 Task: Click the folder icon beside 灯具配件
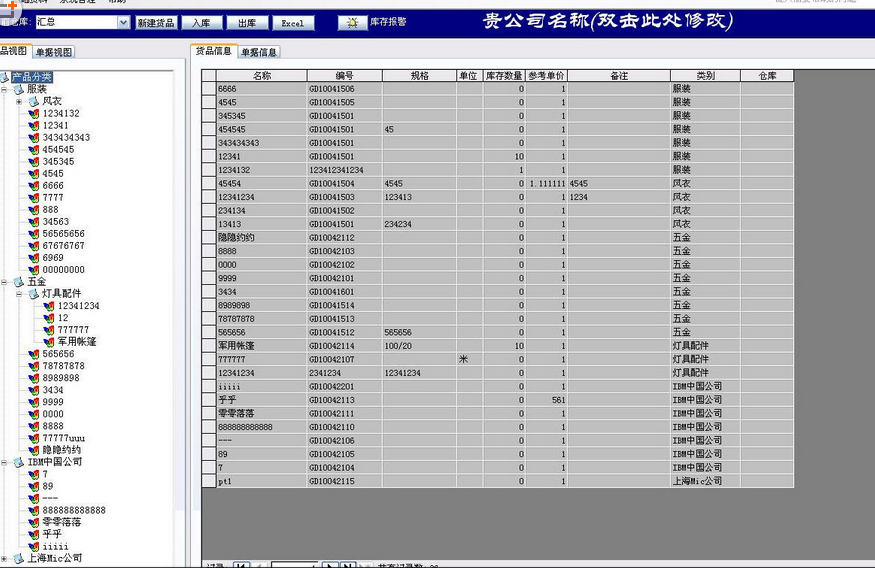tap(34, 293)
